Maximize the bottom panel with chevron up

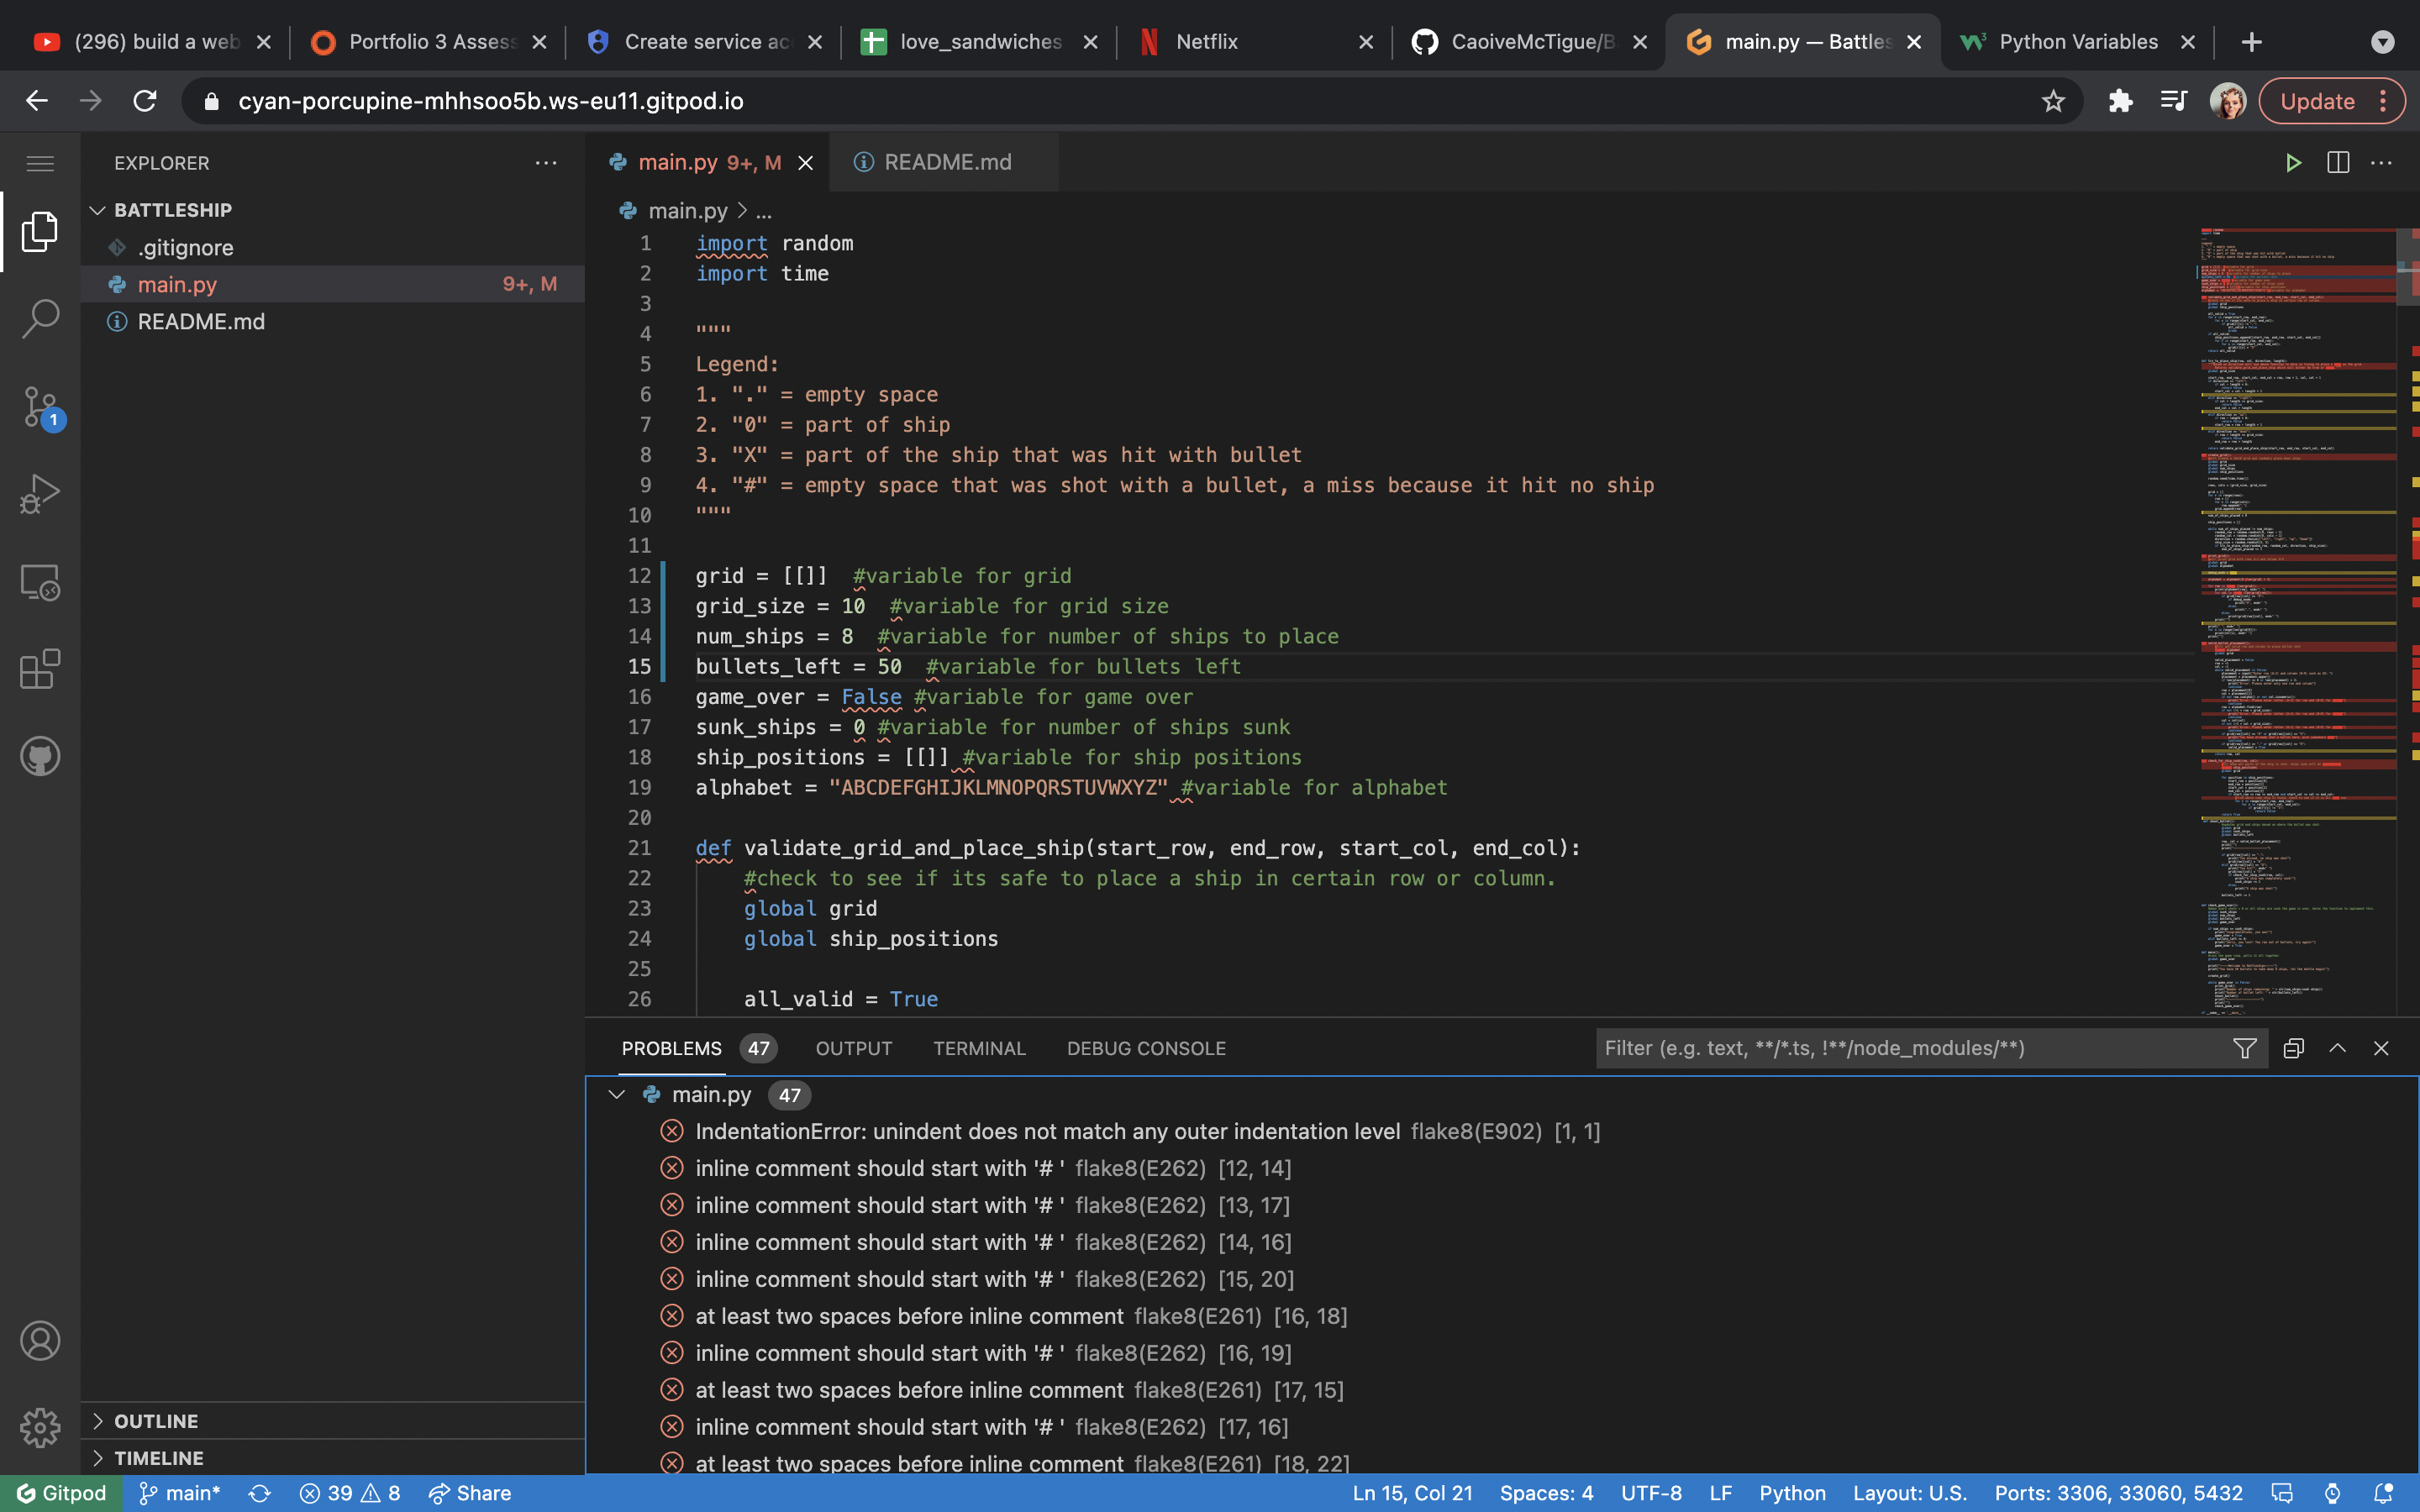2337,1048
